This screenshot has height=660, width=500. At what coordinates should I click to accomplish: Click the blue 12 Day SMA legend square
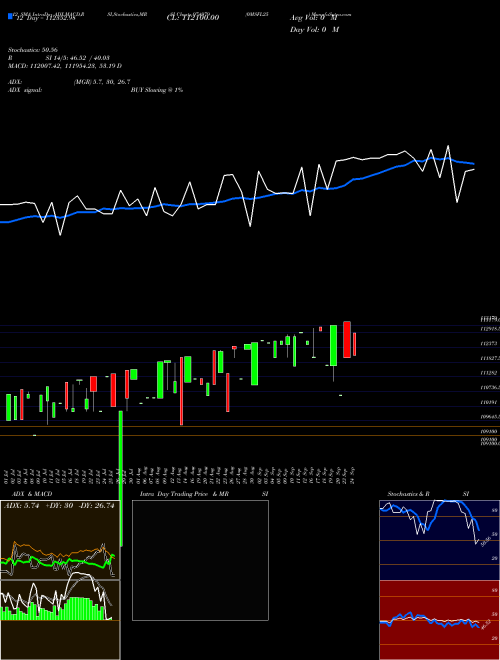tap(10, 17)
